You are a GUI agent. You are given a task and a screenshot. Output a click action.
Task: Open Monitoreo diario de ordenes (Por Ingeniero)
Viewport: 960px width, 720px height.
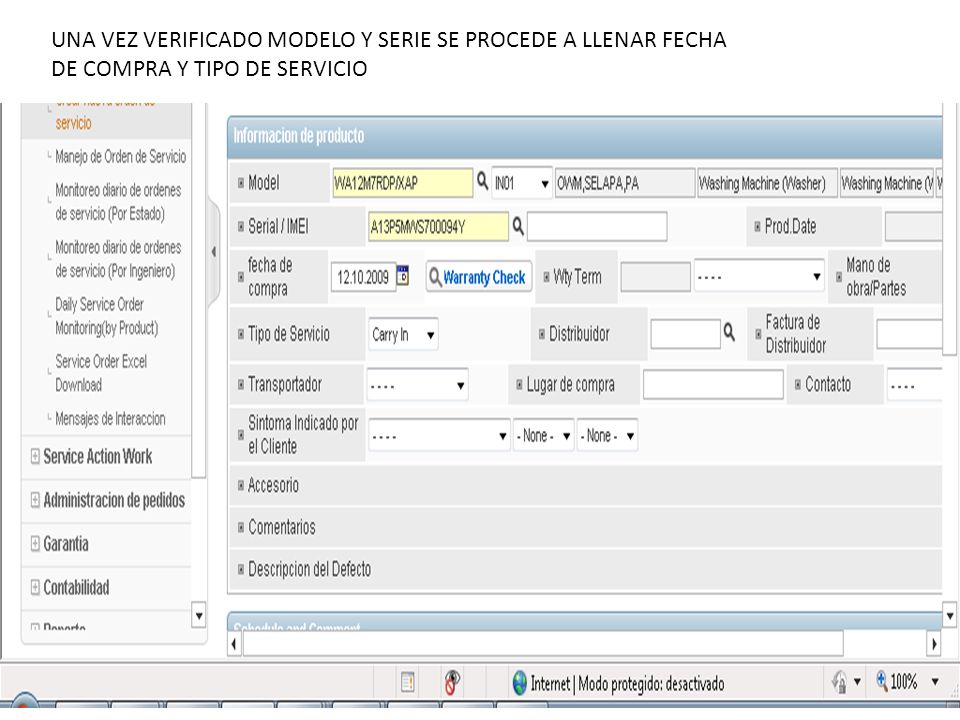coord(118,259)
